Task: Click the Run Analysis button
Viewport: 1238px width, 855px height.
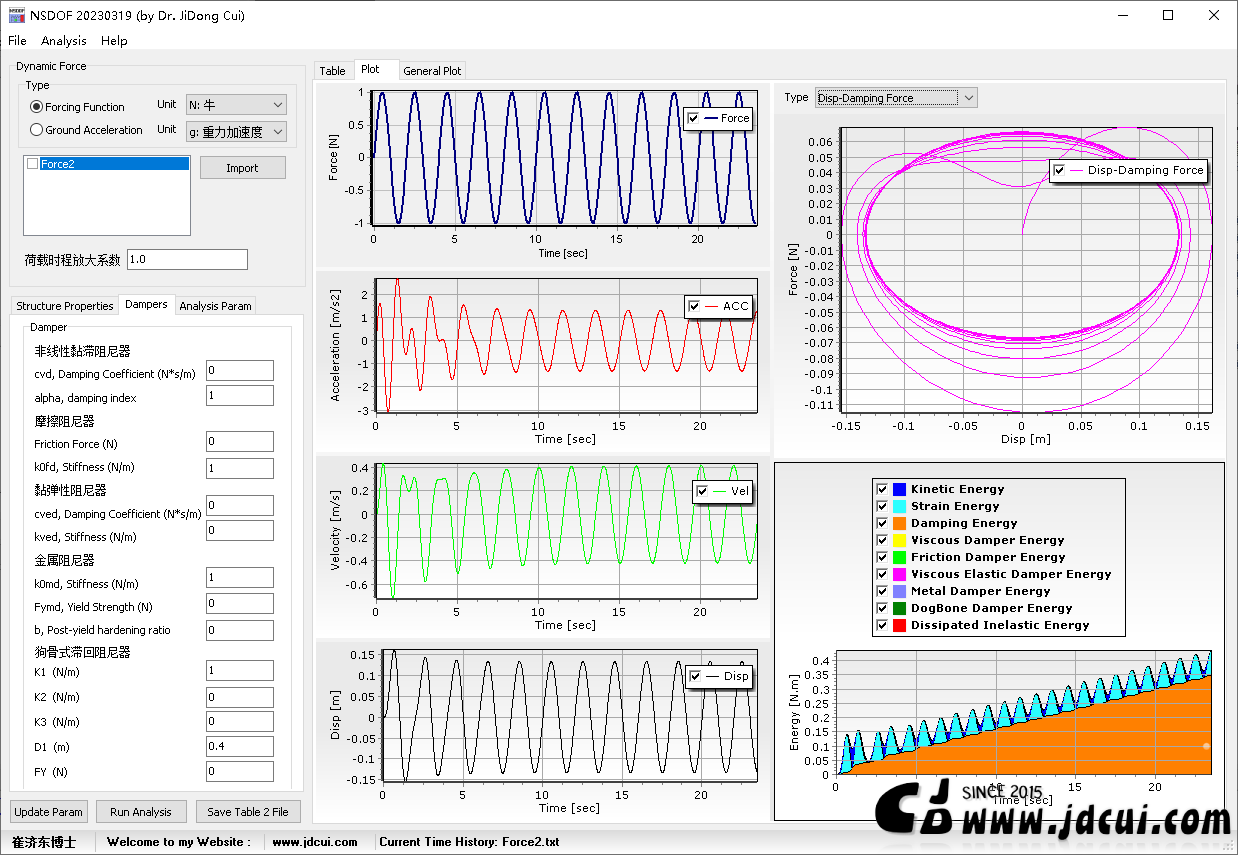Action: point(141,812)
